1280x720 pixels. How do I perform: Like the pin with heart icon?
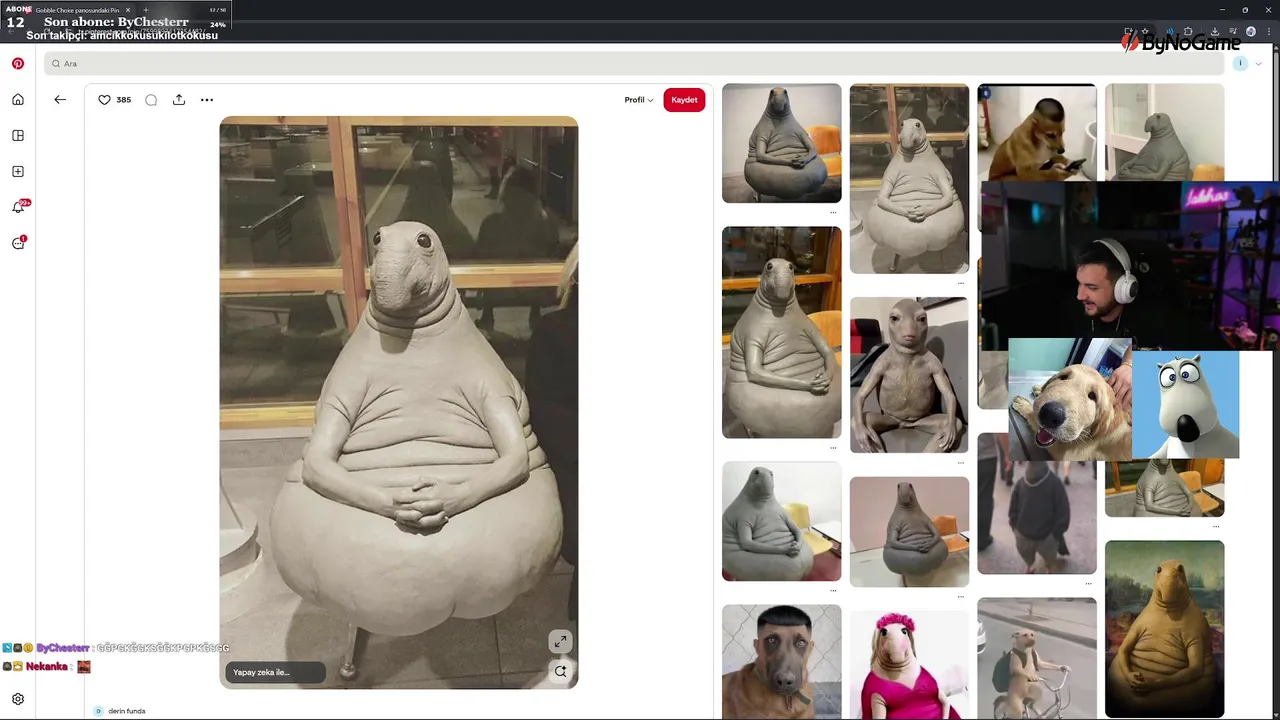click(104, 100)
